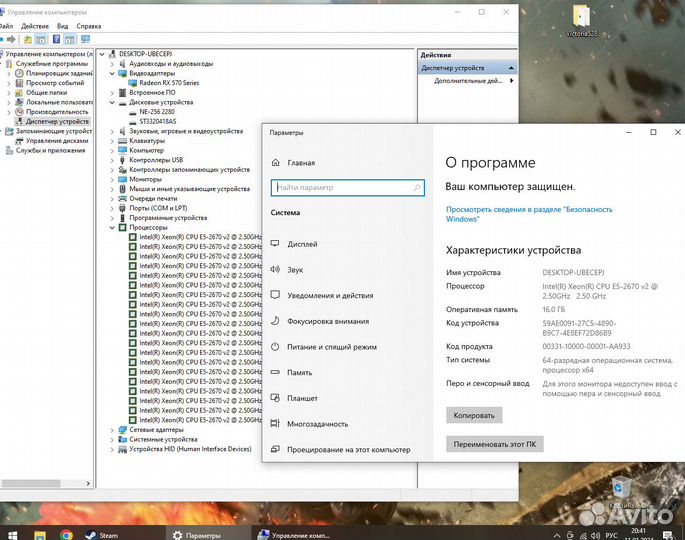
Task: Open Sound settings icon in Settings sidebar
Action: pyautogui.click(x=275, y=269)
